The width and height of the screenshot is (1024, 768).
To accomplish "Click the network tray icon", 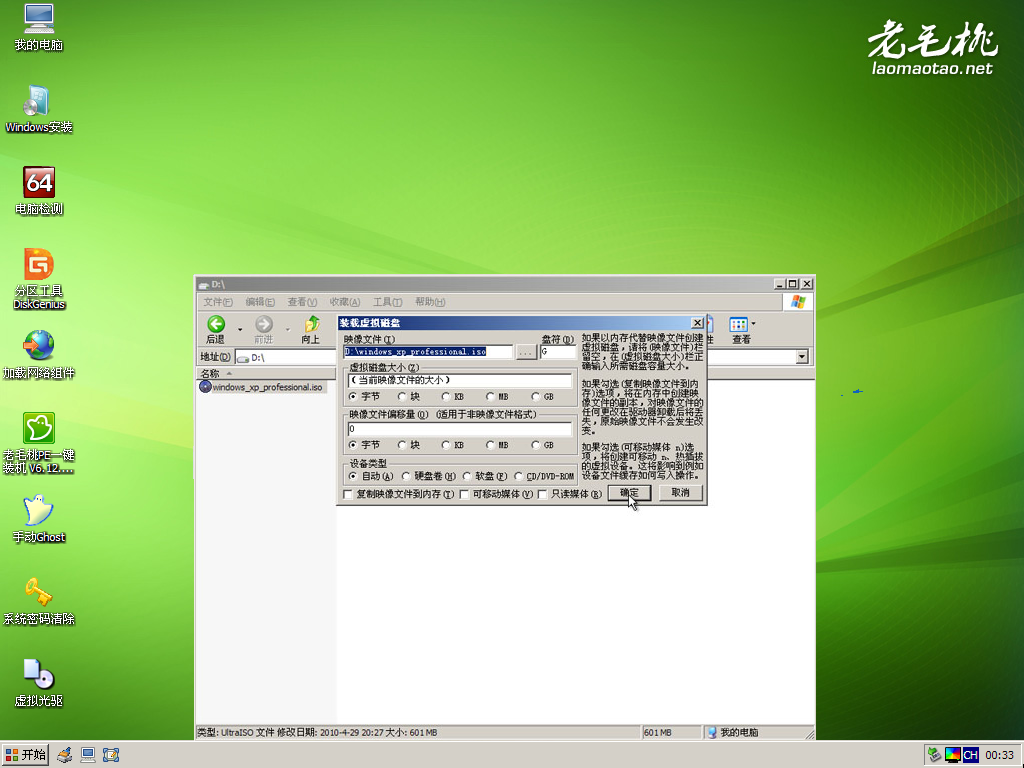I will [x=935, y=755].
